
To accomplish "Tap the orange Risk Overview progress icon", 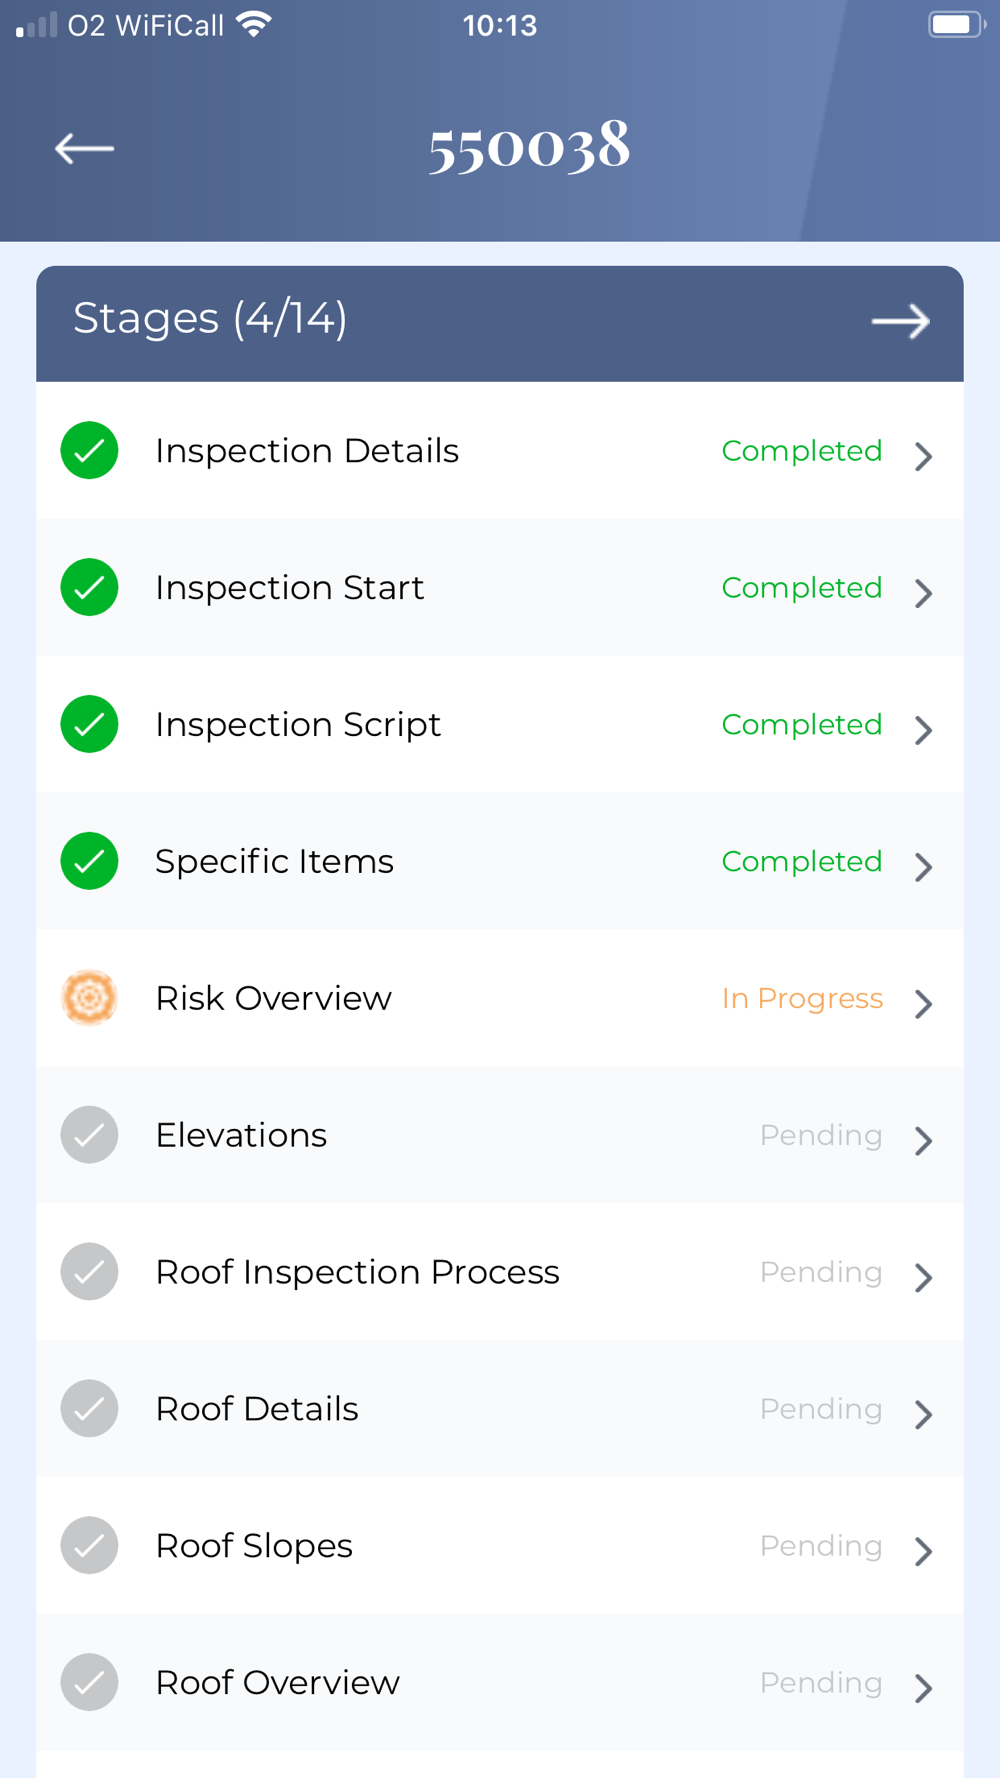I will tap(89, 998).
